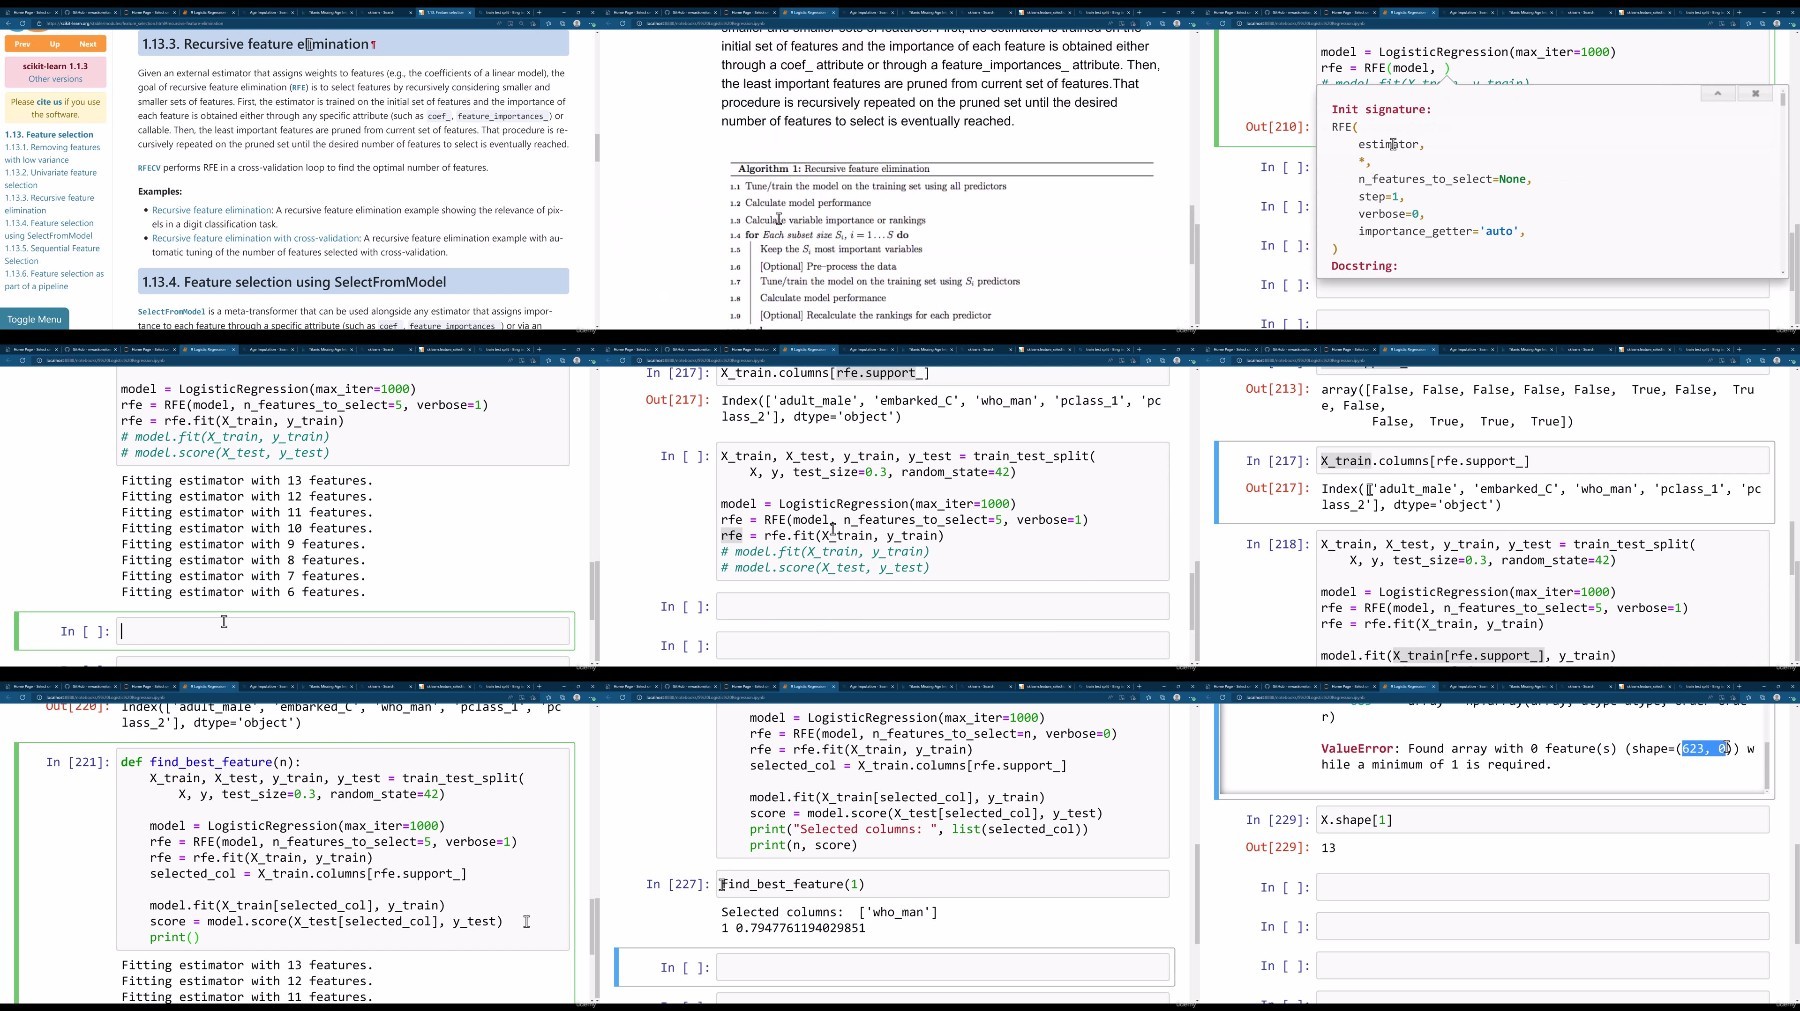The height and width of the screenshot is (1011, 1800).
Task: Follow the 'cite us' link
Action: point(49,102)
